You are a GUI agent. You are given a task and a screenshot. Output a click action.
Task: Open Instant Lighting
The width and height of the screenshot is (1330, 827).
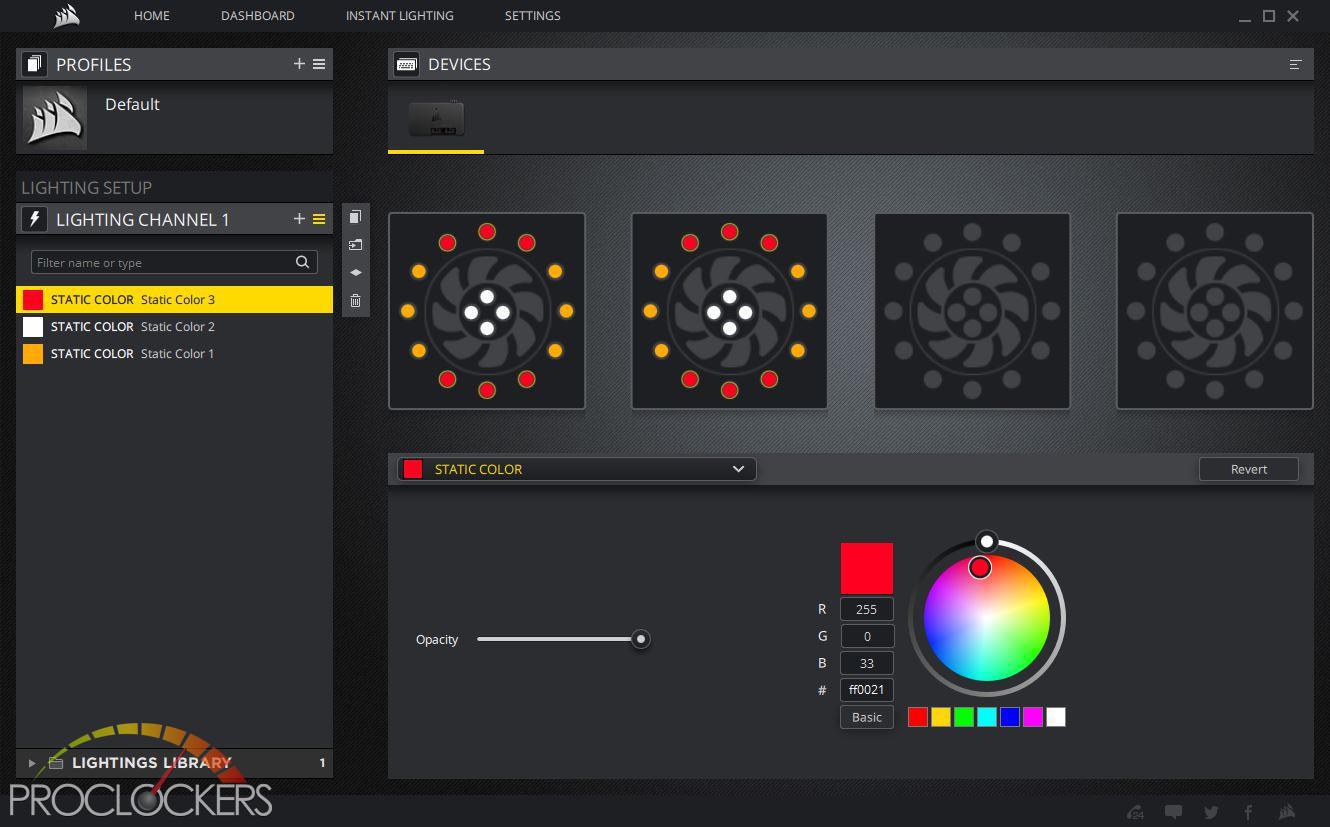[x=400, y=15]
